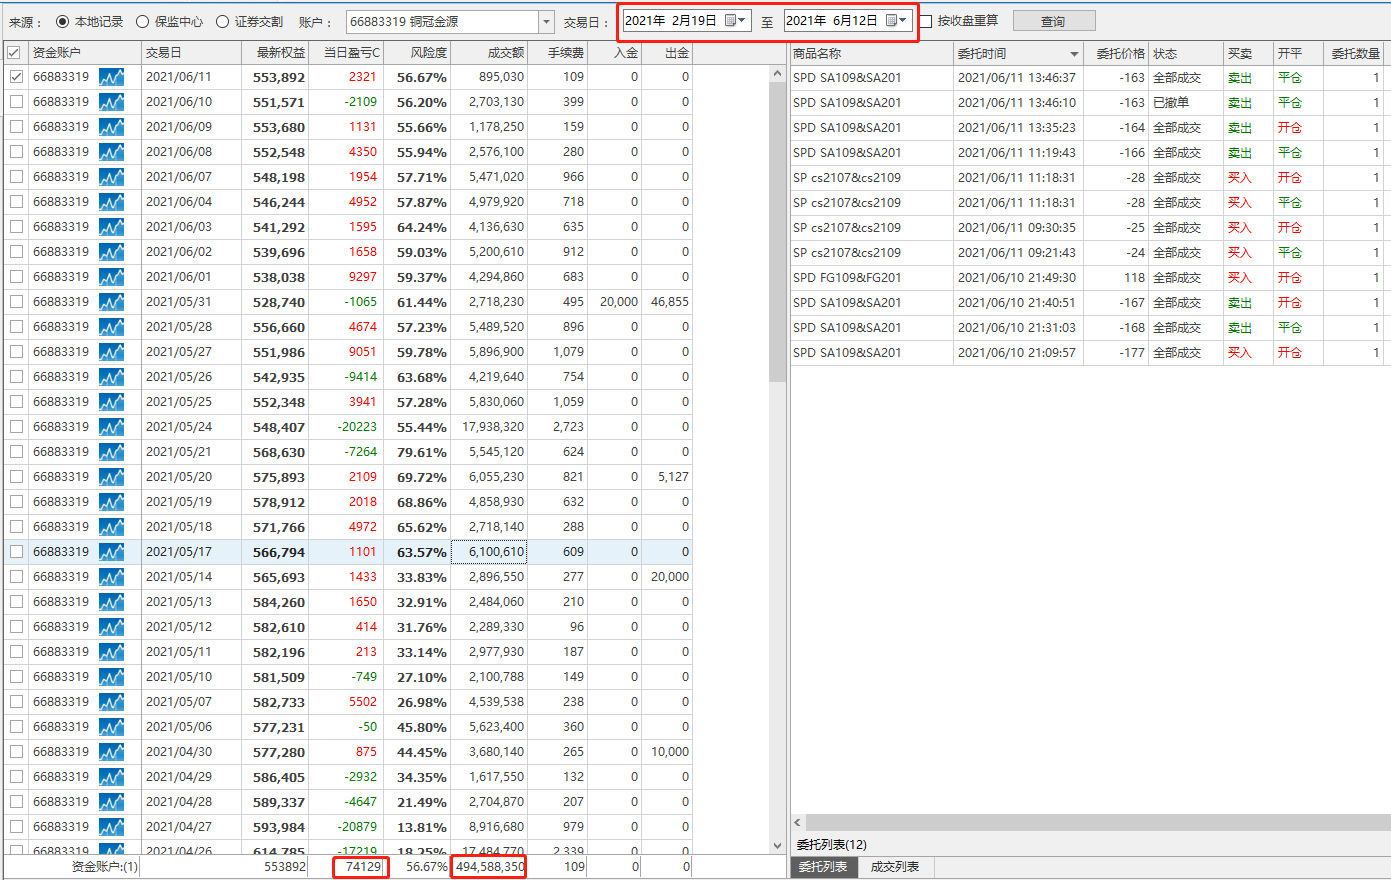This screenshot has width=1391, height=880.
Task: Click chart icon in 2021/05/17 row
Action: pos(111,552)
